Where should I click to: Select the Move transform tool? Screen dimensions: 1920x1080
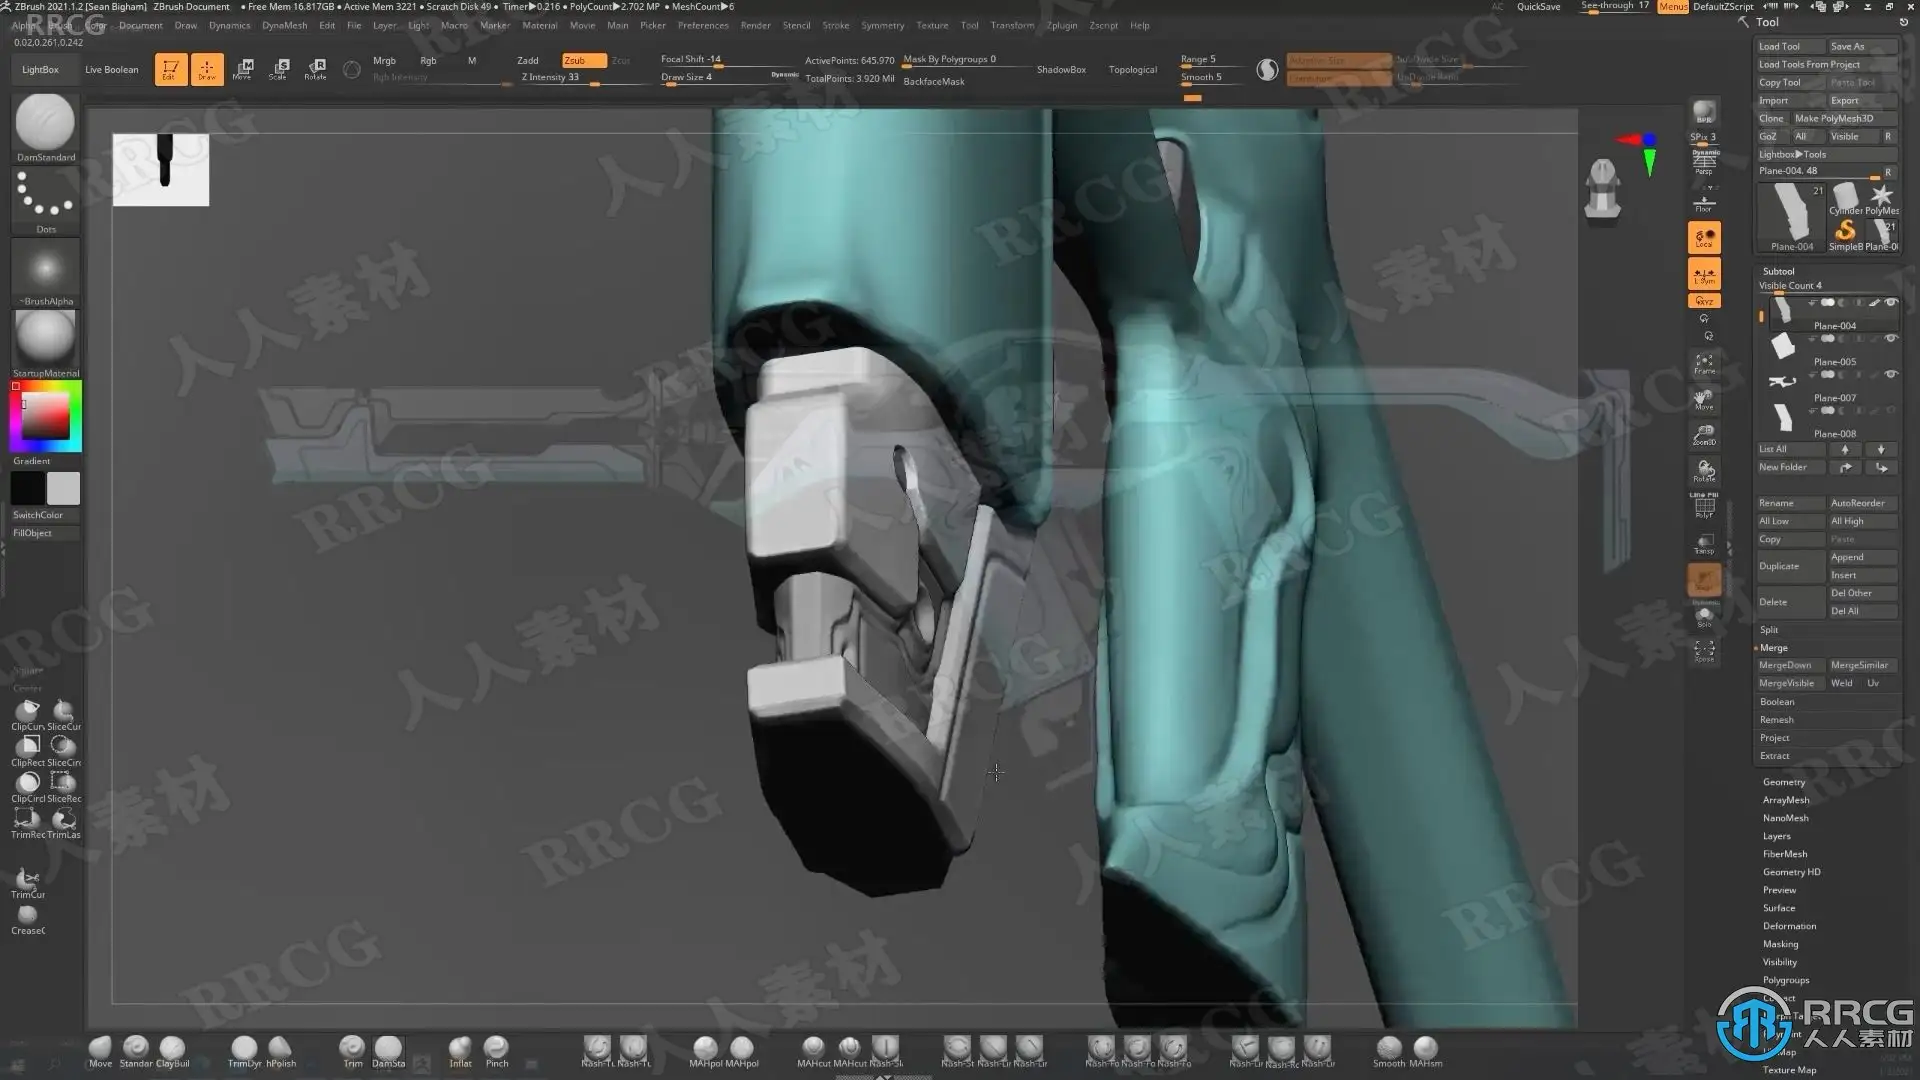243,68
